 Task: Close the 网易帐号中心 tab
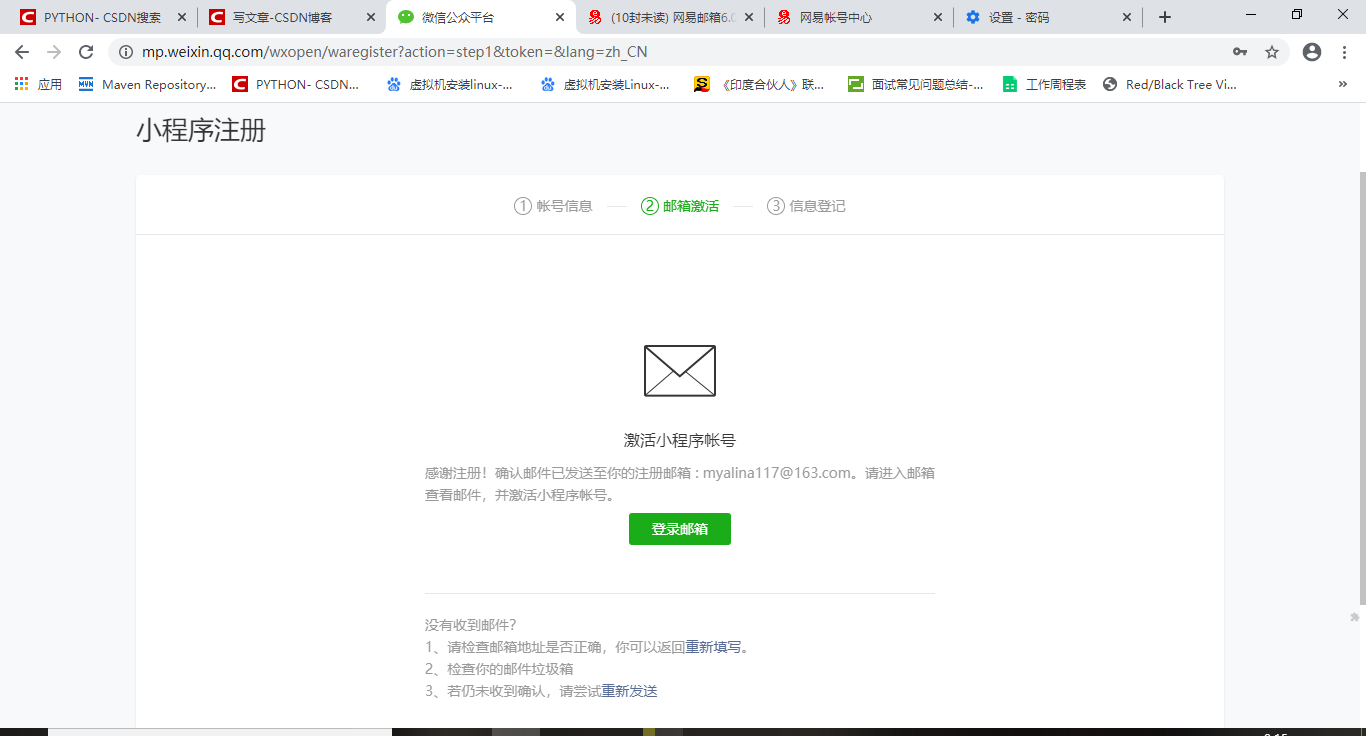(x=938, y=17)
